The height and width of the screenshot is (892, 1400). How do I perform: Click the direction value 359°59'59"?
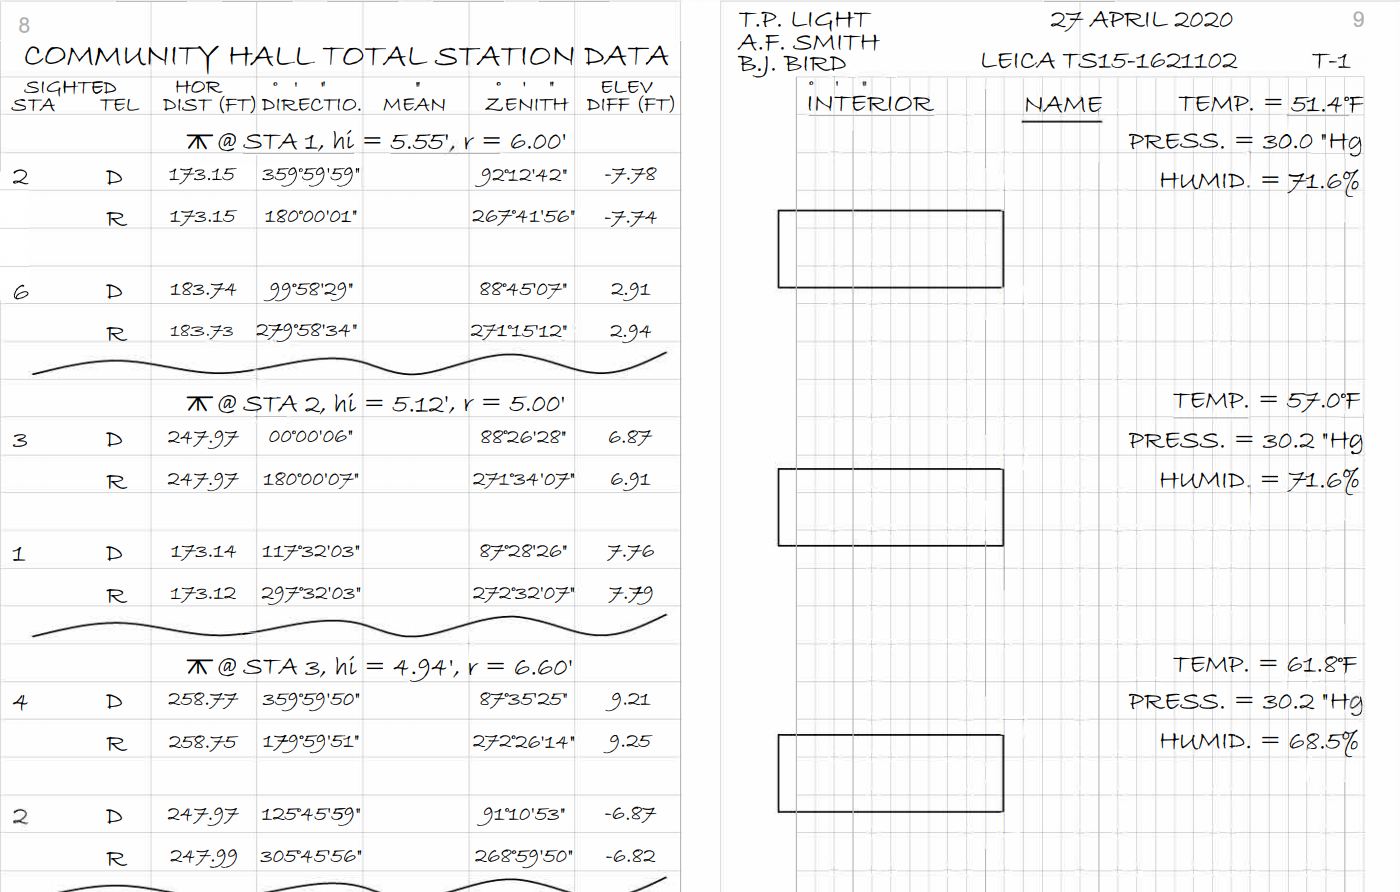coord(311,175)
